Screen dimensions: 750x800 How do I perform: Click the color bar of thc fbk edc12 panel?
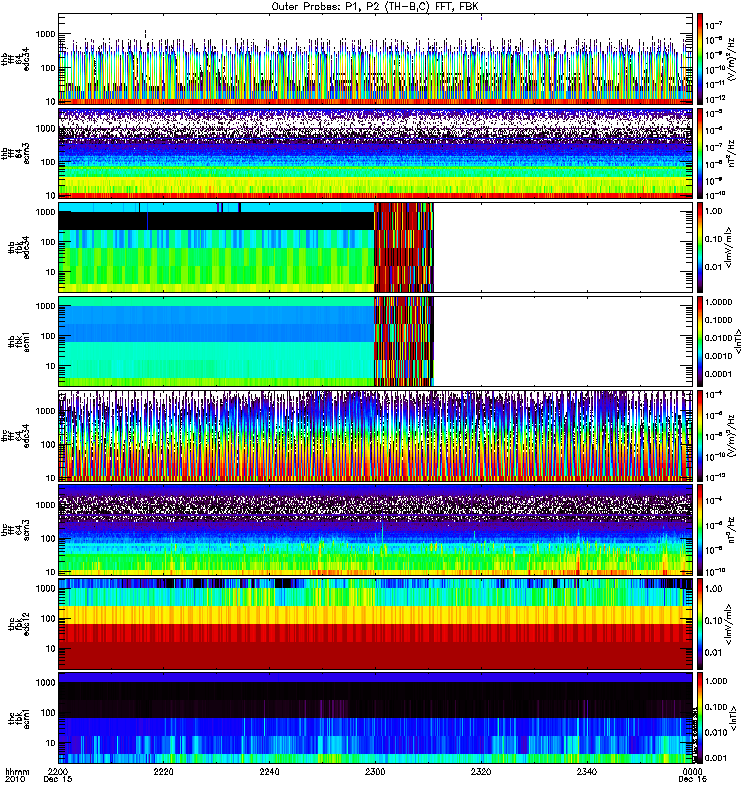(700, 624)
